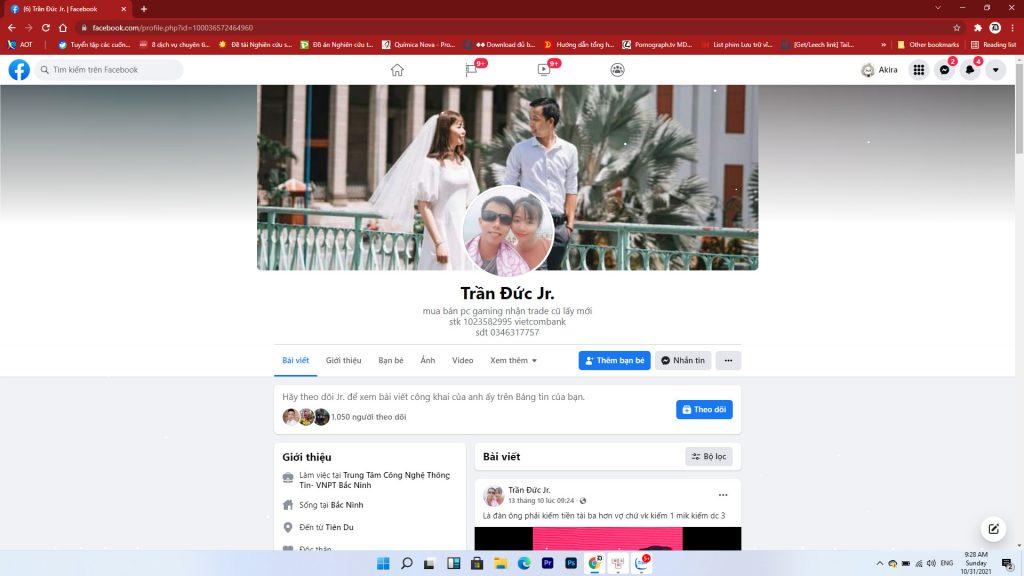Open the Chrome three-dot menu
The height and width of the screenshot is (576, 1024).
[1013, 27]
